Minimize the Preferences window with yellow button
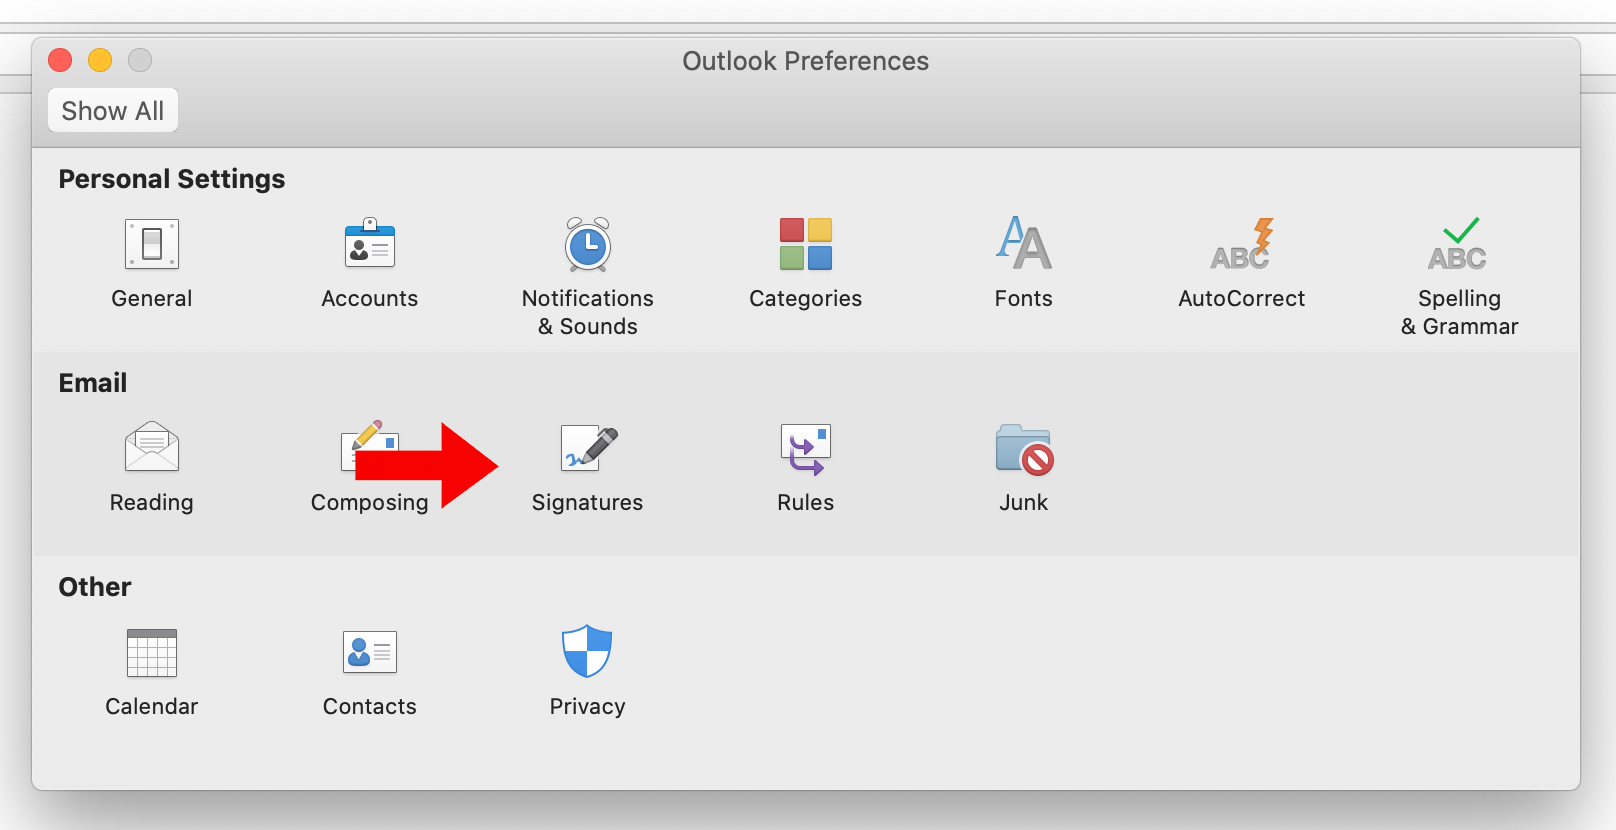The height and width of the screenshot is (830, 1616). coord(100,60)
